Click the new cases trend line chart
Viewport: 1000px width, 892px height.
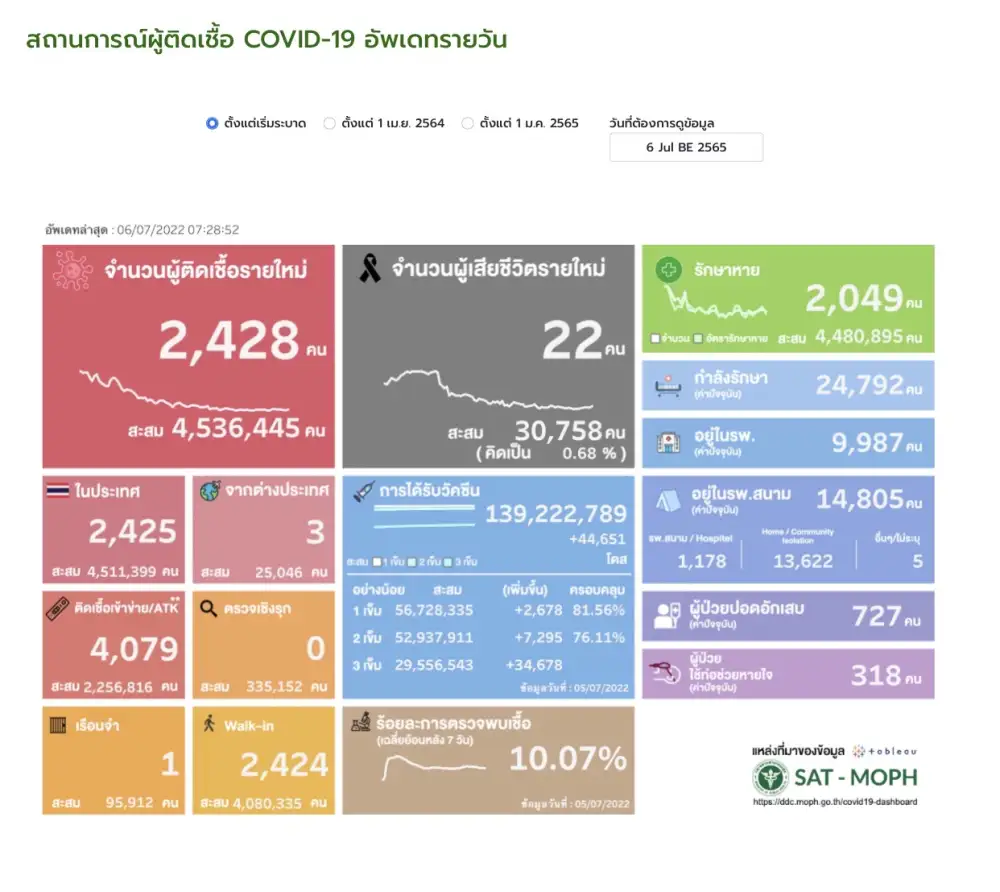coord(185,391)
